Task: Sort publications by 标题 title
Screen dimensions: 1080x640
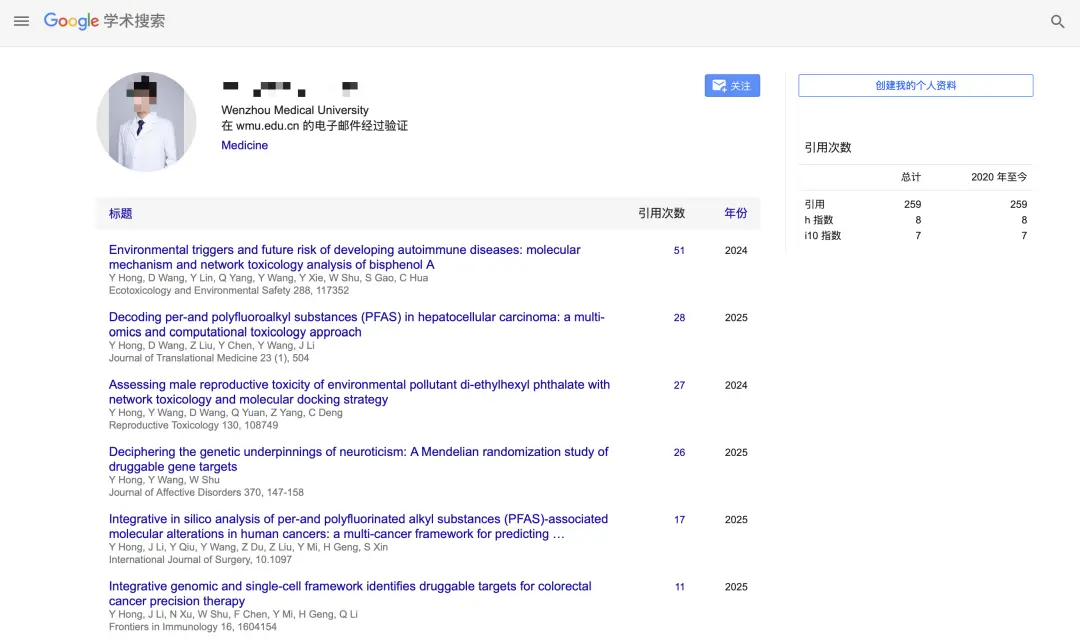Action: coord(120,213)
